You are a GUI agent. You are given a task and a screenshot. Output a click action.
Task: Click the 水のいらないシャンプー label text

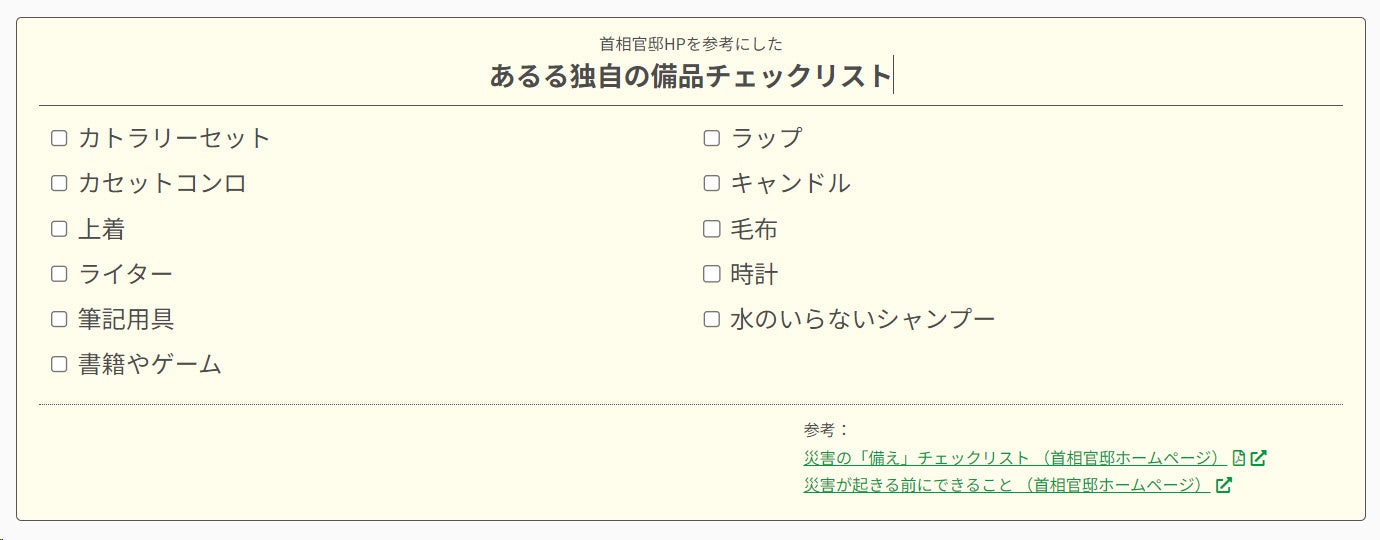click(862, 319)
